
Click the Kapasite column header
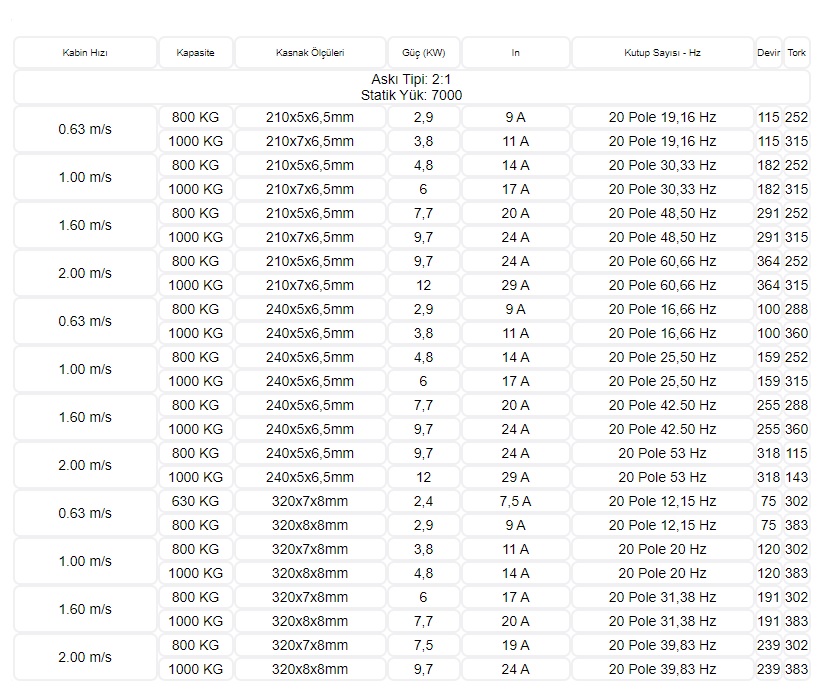pyautogui.click(x=195, y=52)
